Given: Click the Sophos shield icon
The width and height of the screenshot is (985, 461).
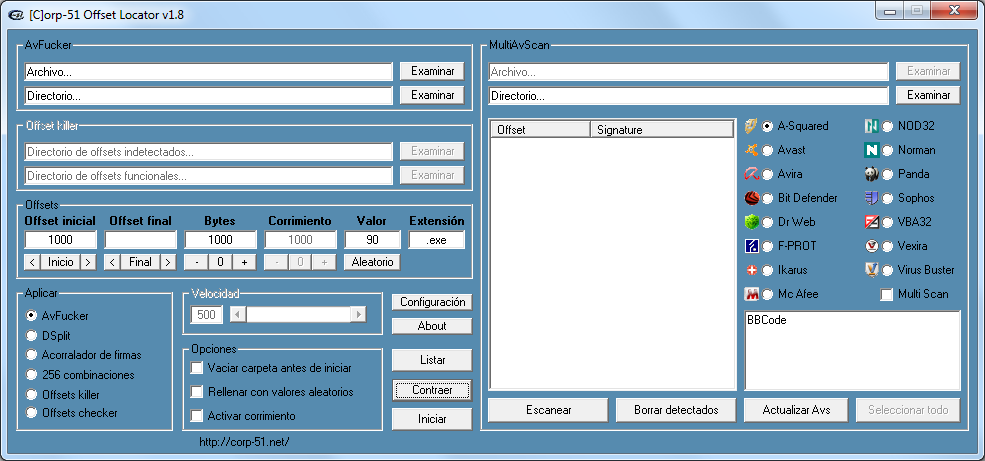Looking at the screenshot, I should (x=871, y=198).
